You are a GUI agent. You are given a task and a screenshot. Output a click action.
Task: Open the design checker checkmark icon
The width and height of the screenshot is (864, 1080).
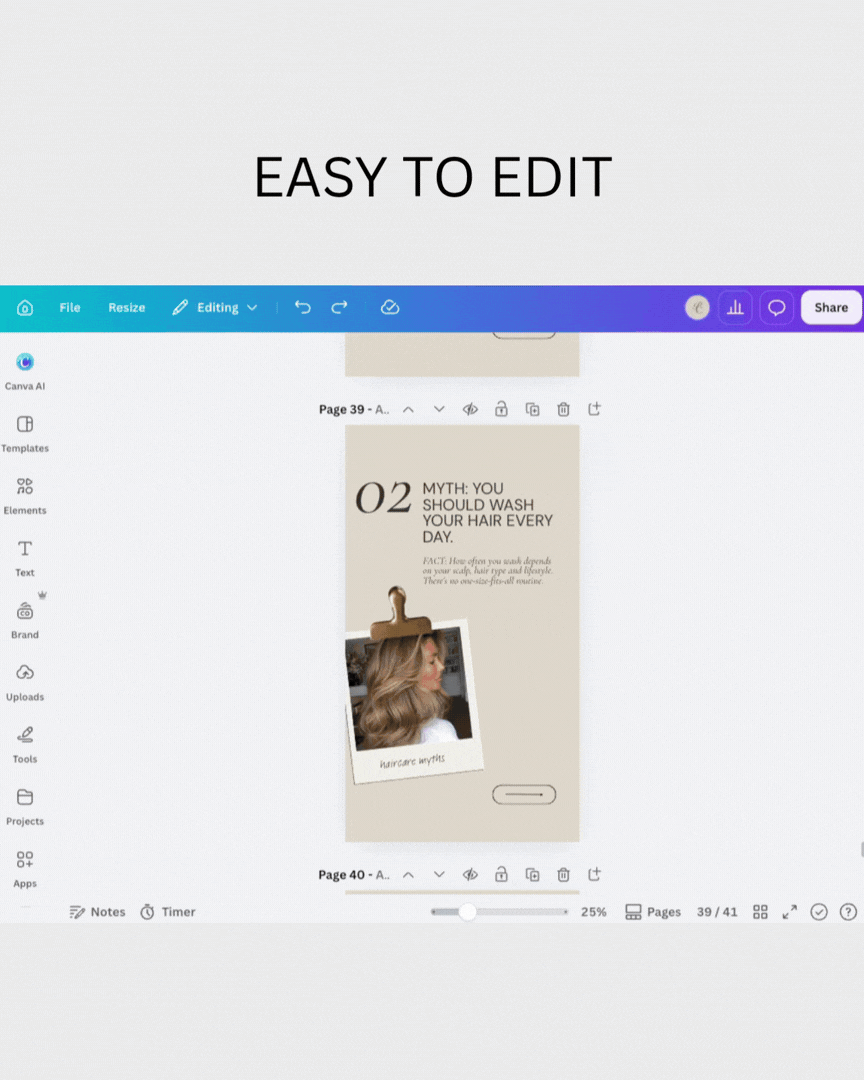tap(819, 912)
